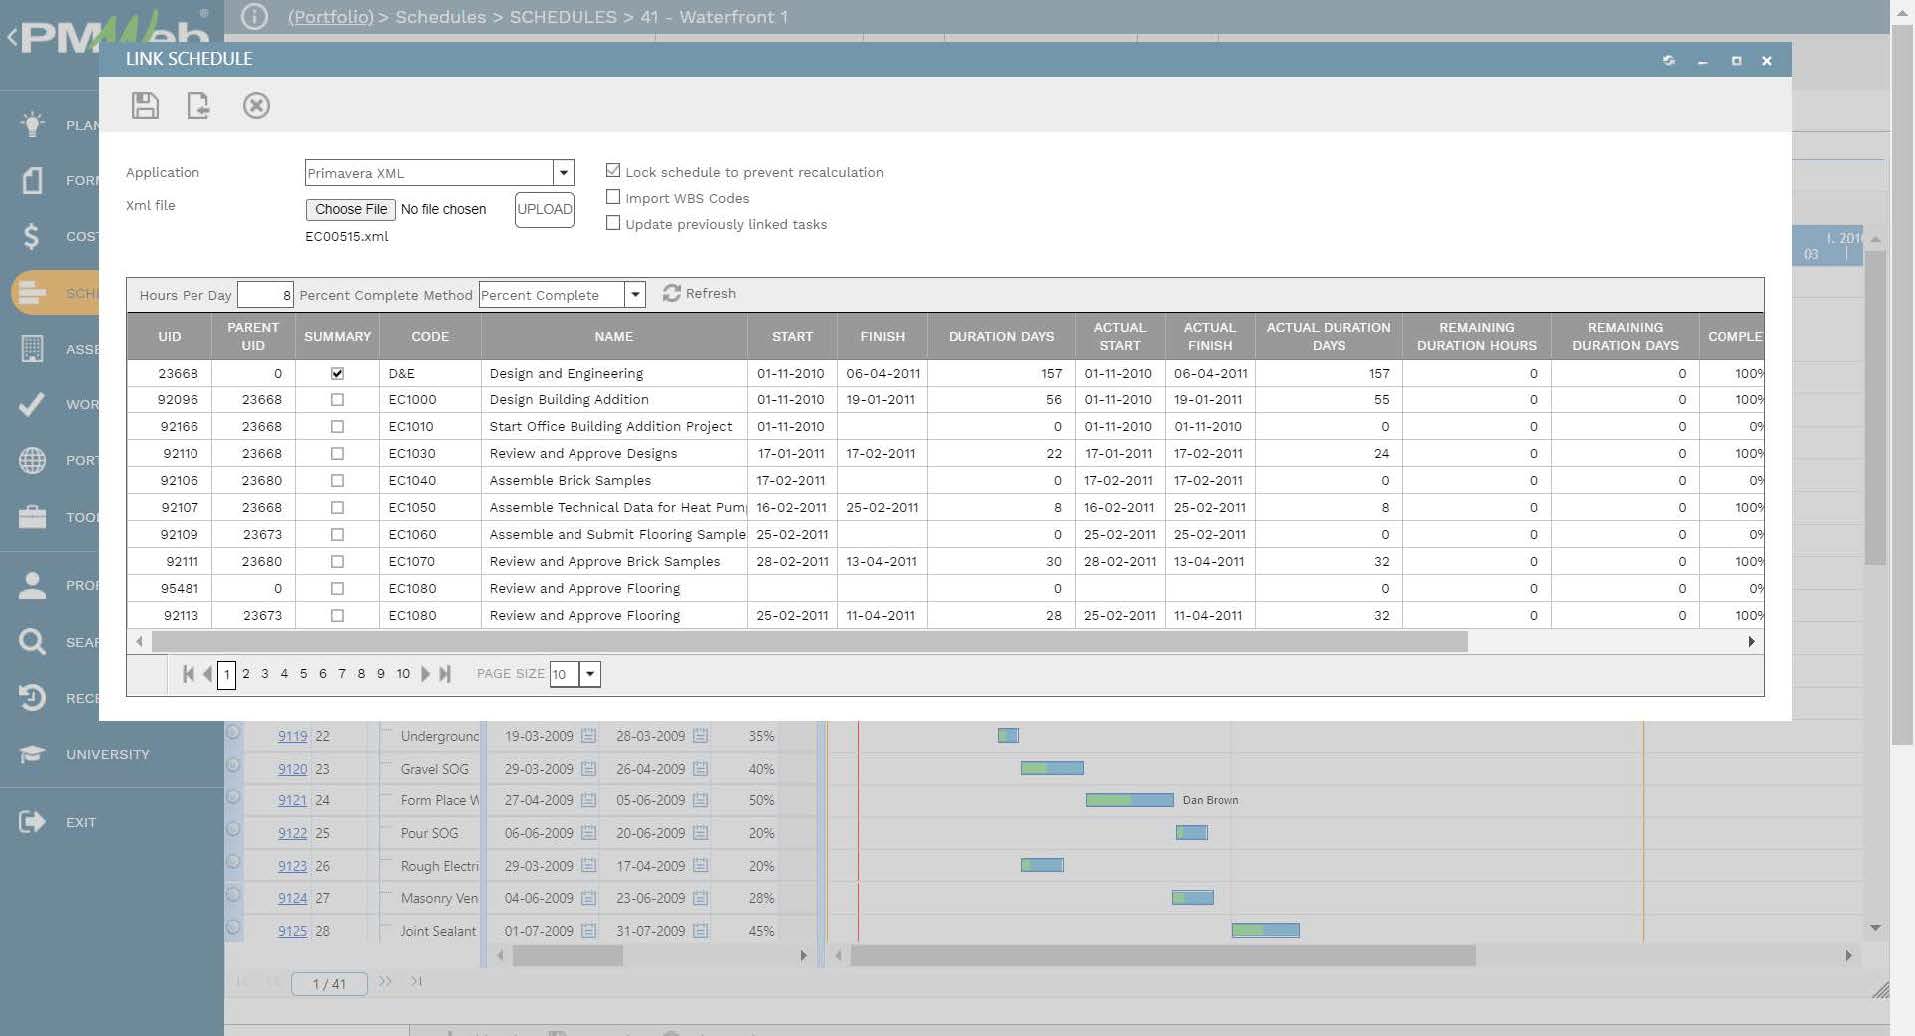The image size is (1915, 1036).
Task: Open University in the sidebar menu
Action: pyautogui.click(x=107, y=754)
